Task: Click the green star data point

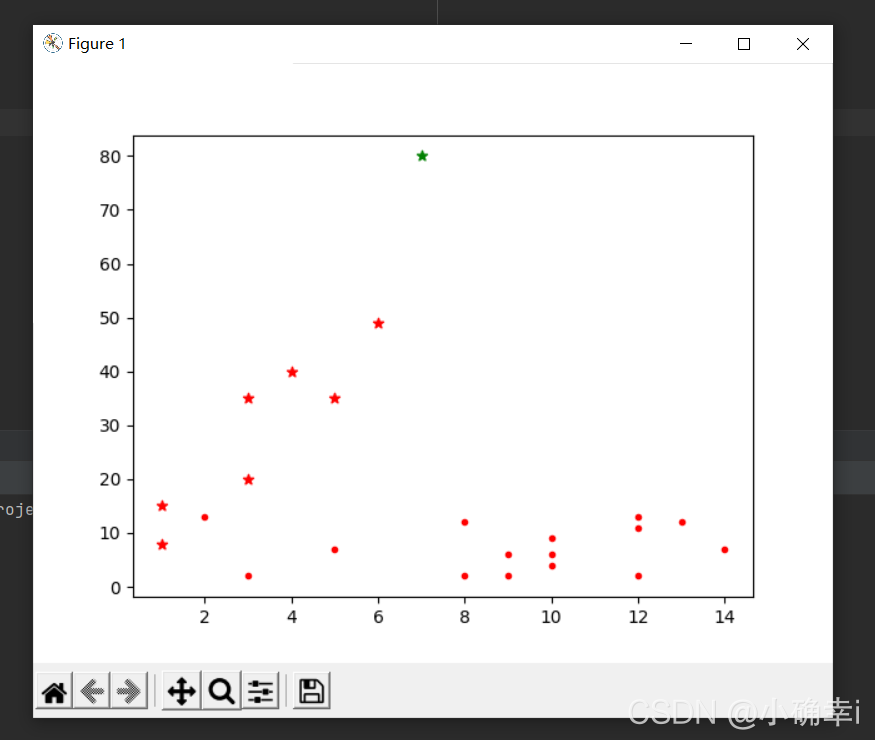Action: point(422,156)
